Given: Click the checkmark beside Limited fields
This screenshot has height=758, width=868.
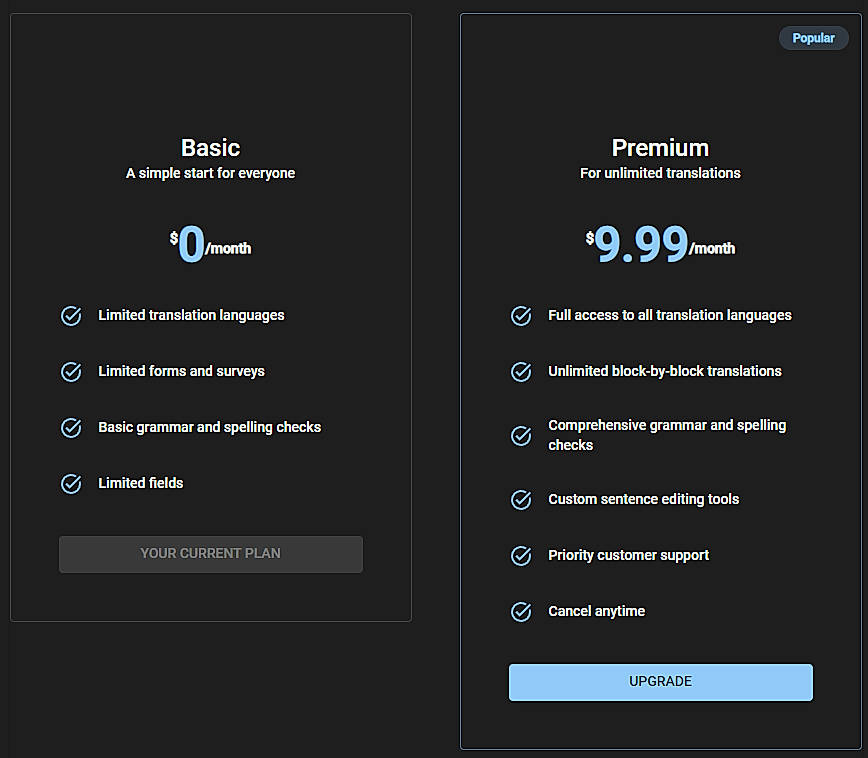Looking at the screenshot, I should coord(71,483).
